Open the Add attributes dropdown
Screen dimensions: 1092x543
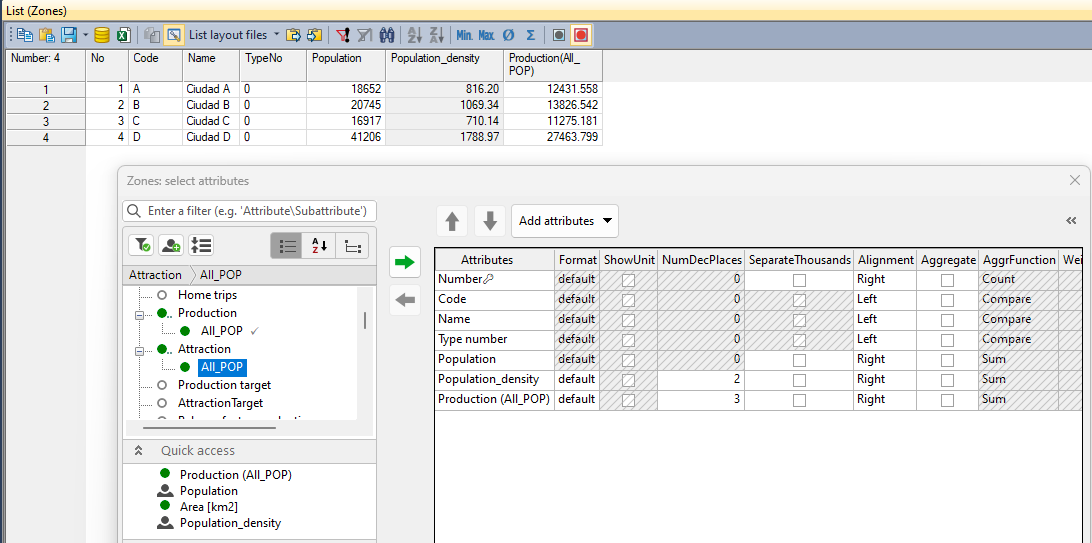click(565, 221)
